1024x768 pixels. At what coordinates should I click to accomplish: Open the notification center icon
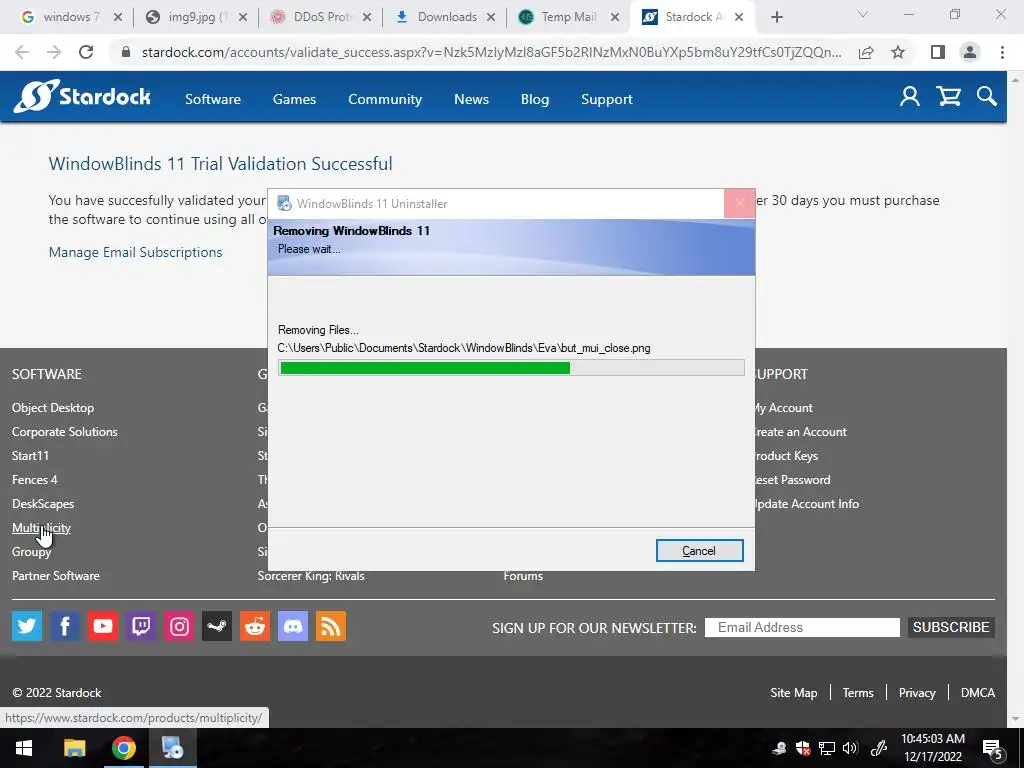[993, 748]
